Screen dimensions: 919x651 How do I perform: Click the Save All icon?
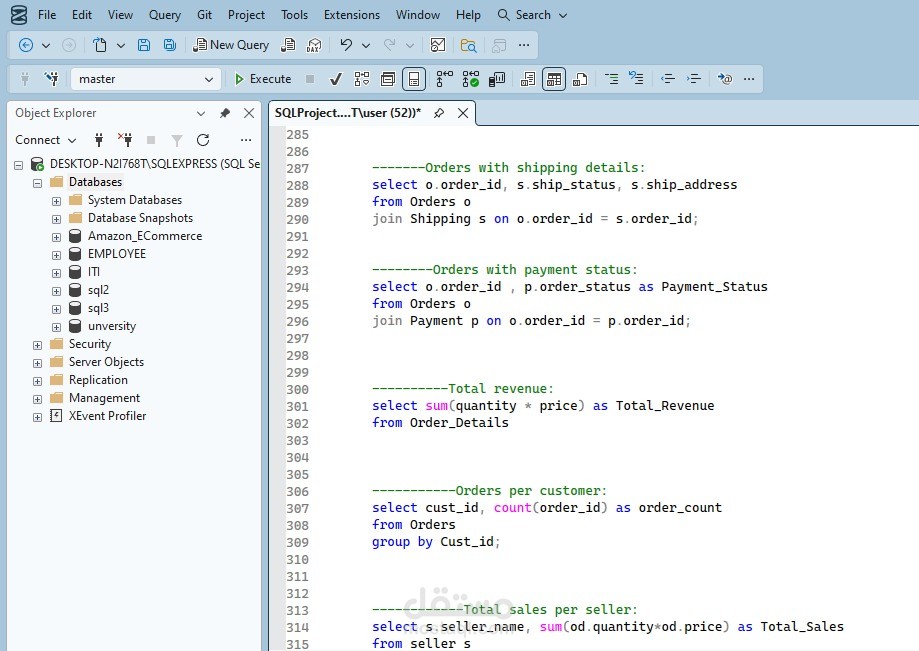click(x=169, y=45)
